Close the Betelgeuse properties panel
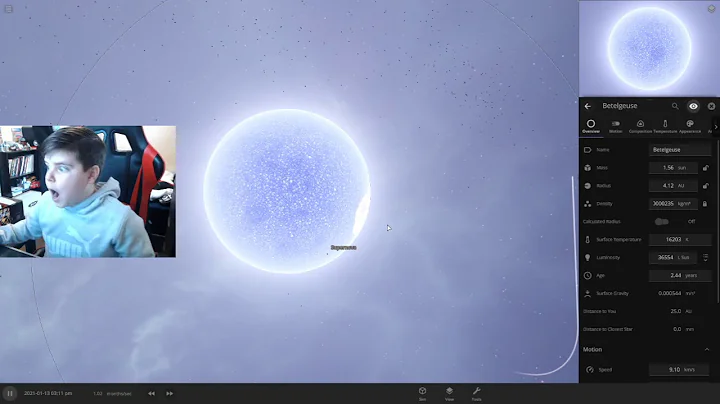Viewport: 720px width, 404px height. tap(711, 106)
